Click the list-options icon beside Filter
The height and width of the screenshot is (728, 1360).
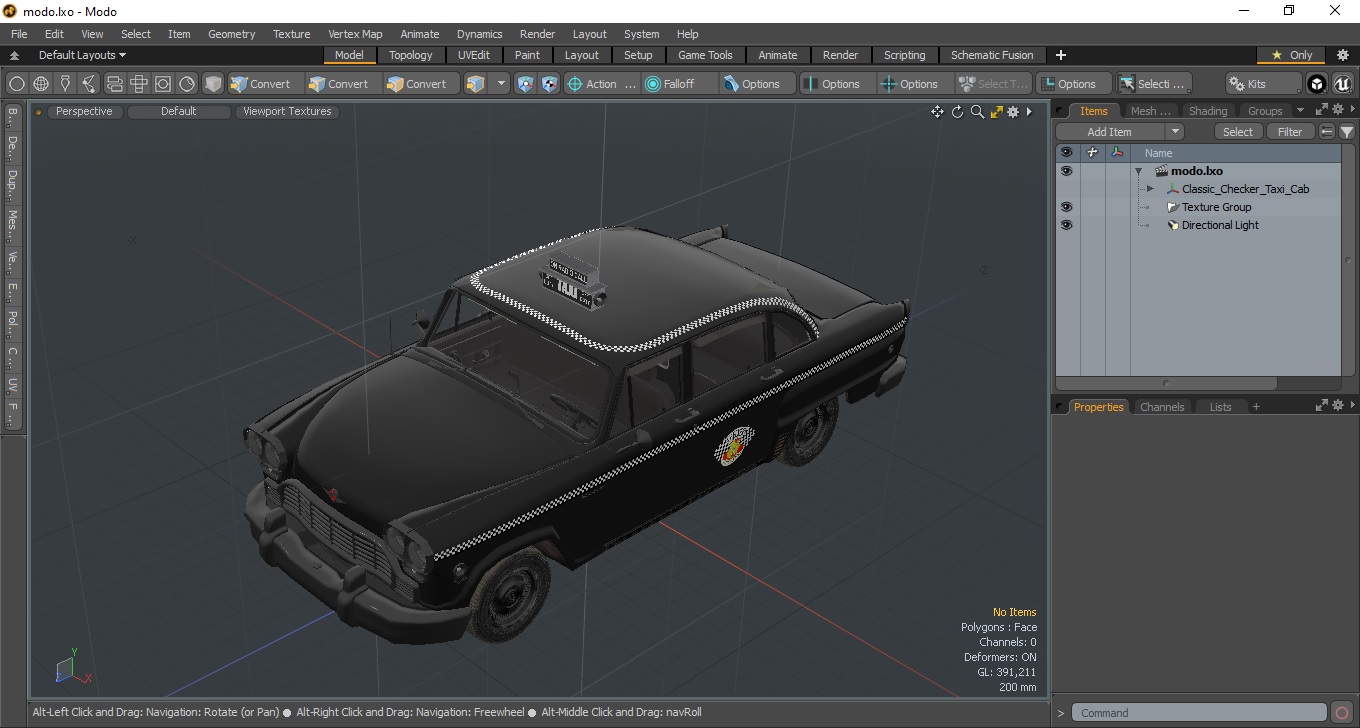[1327, 132]
